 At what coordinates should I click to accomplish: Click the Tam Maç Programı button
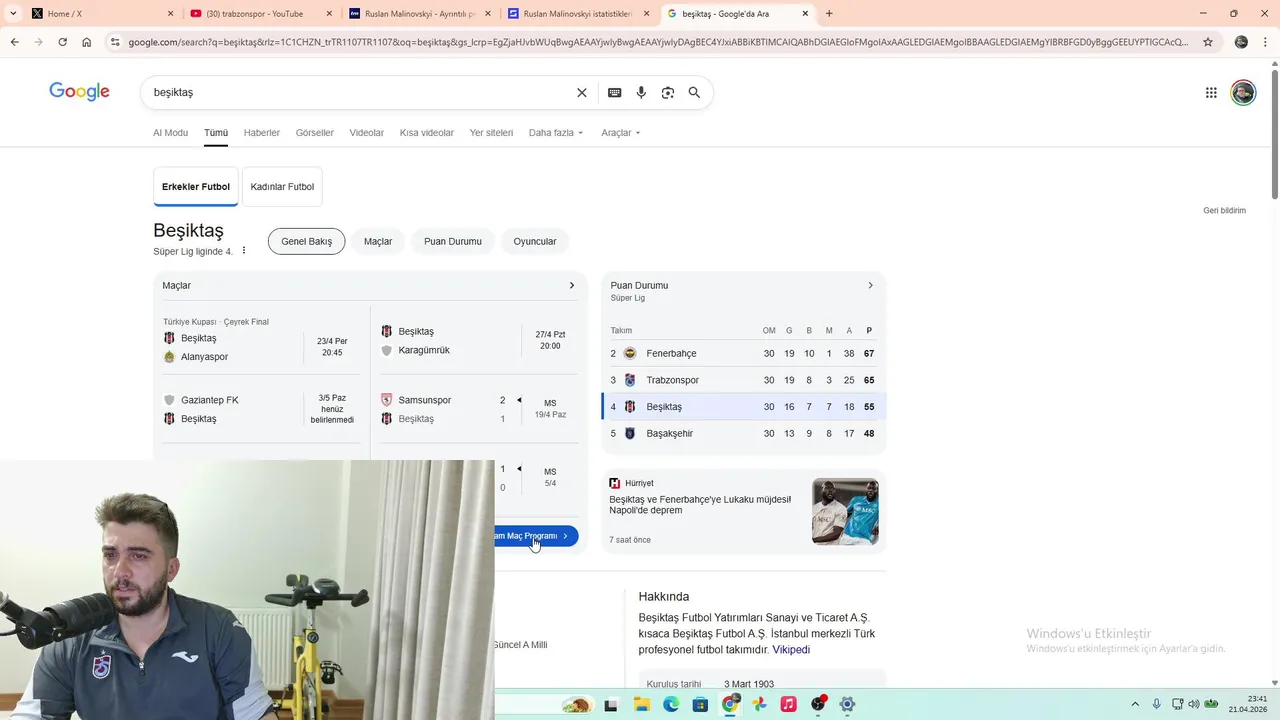[535, 536]
